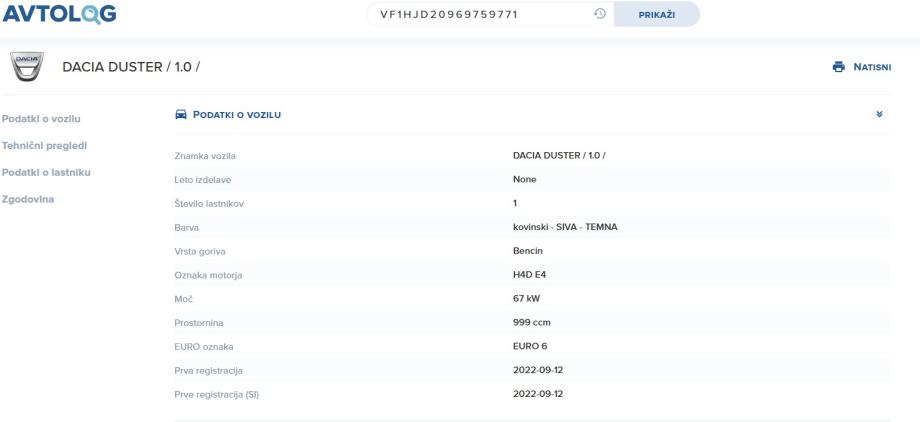This screenshot has height=422, width=920.
Task: Go to Tehnični pregledi in sidebar
Action: 44,146
